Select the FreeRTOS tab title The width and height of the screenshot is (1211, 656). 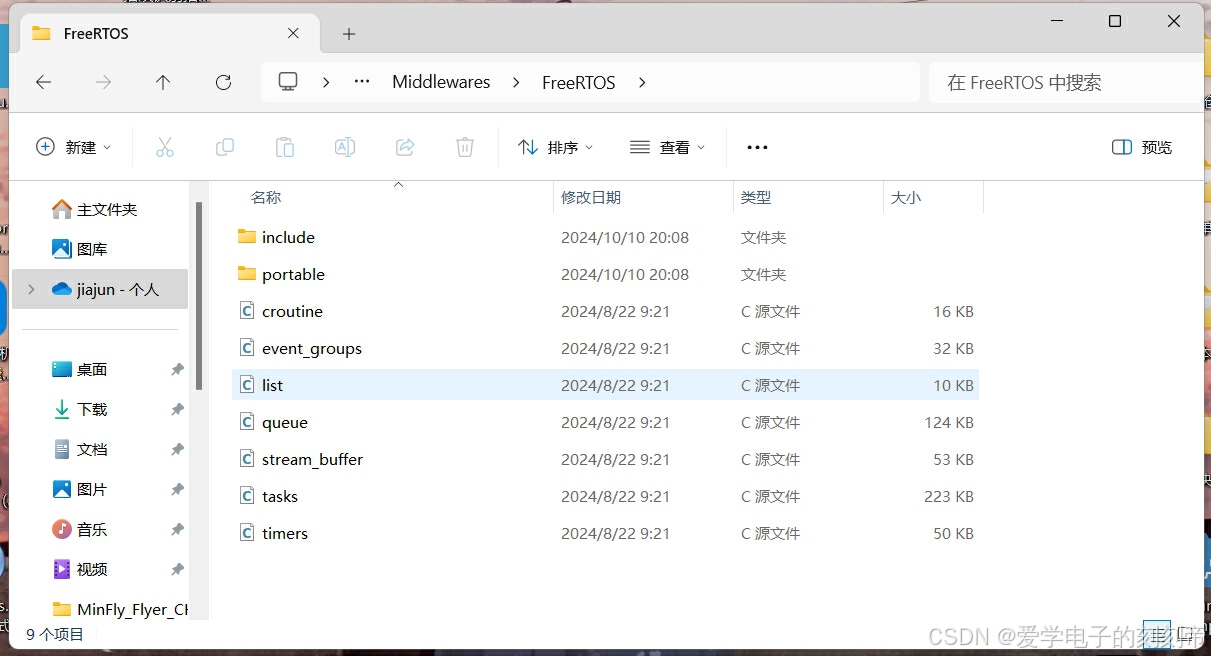click(96, 33)
